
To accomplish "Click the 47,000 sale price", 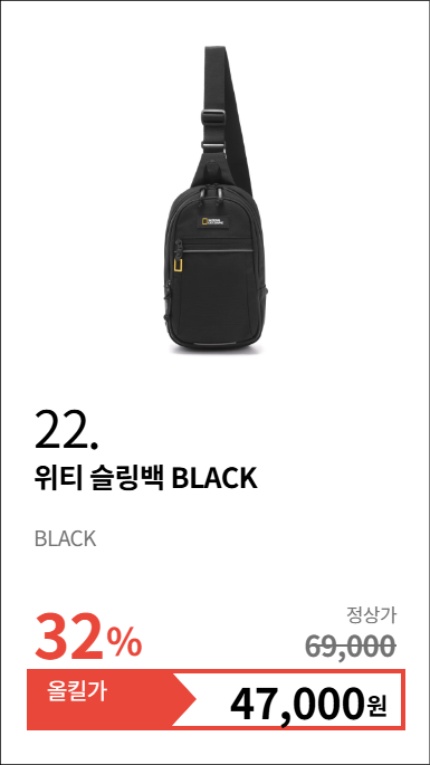I will (x=297, y=705).
